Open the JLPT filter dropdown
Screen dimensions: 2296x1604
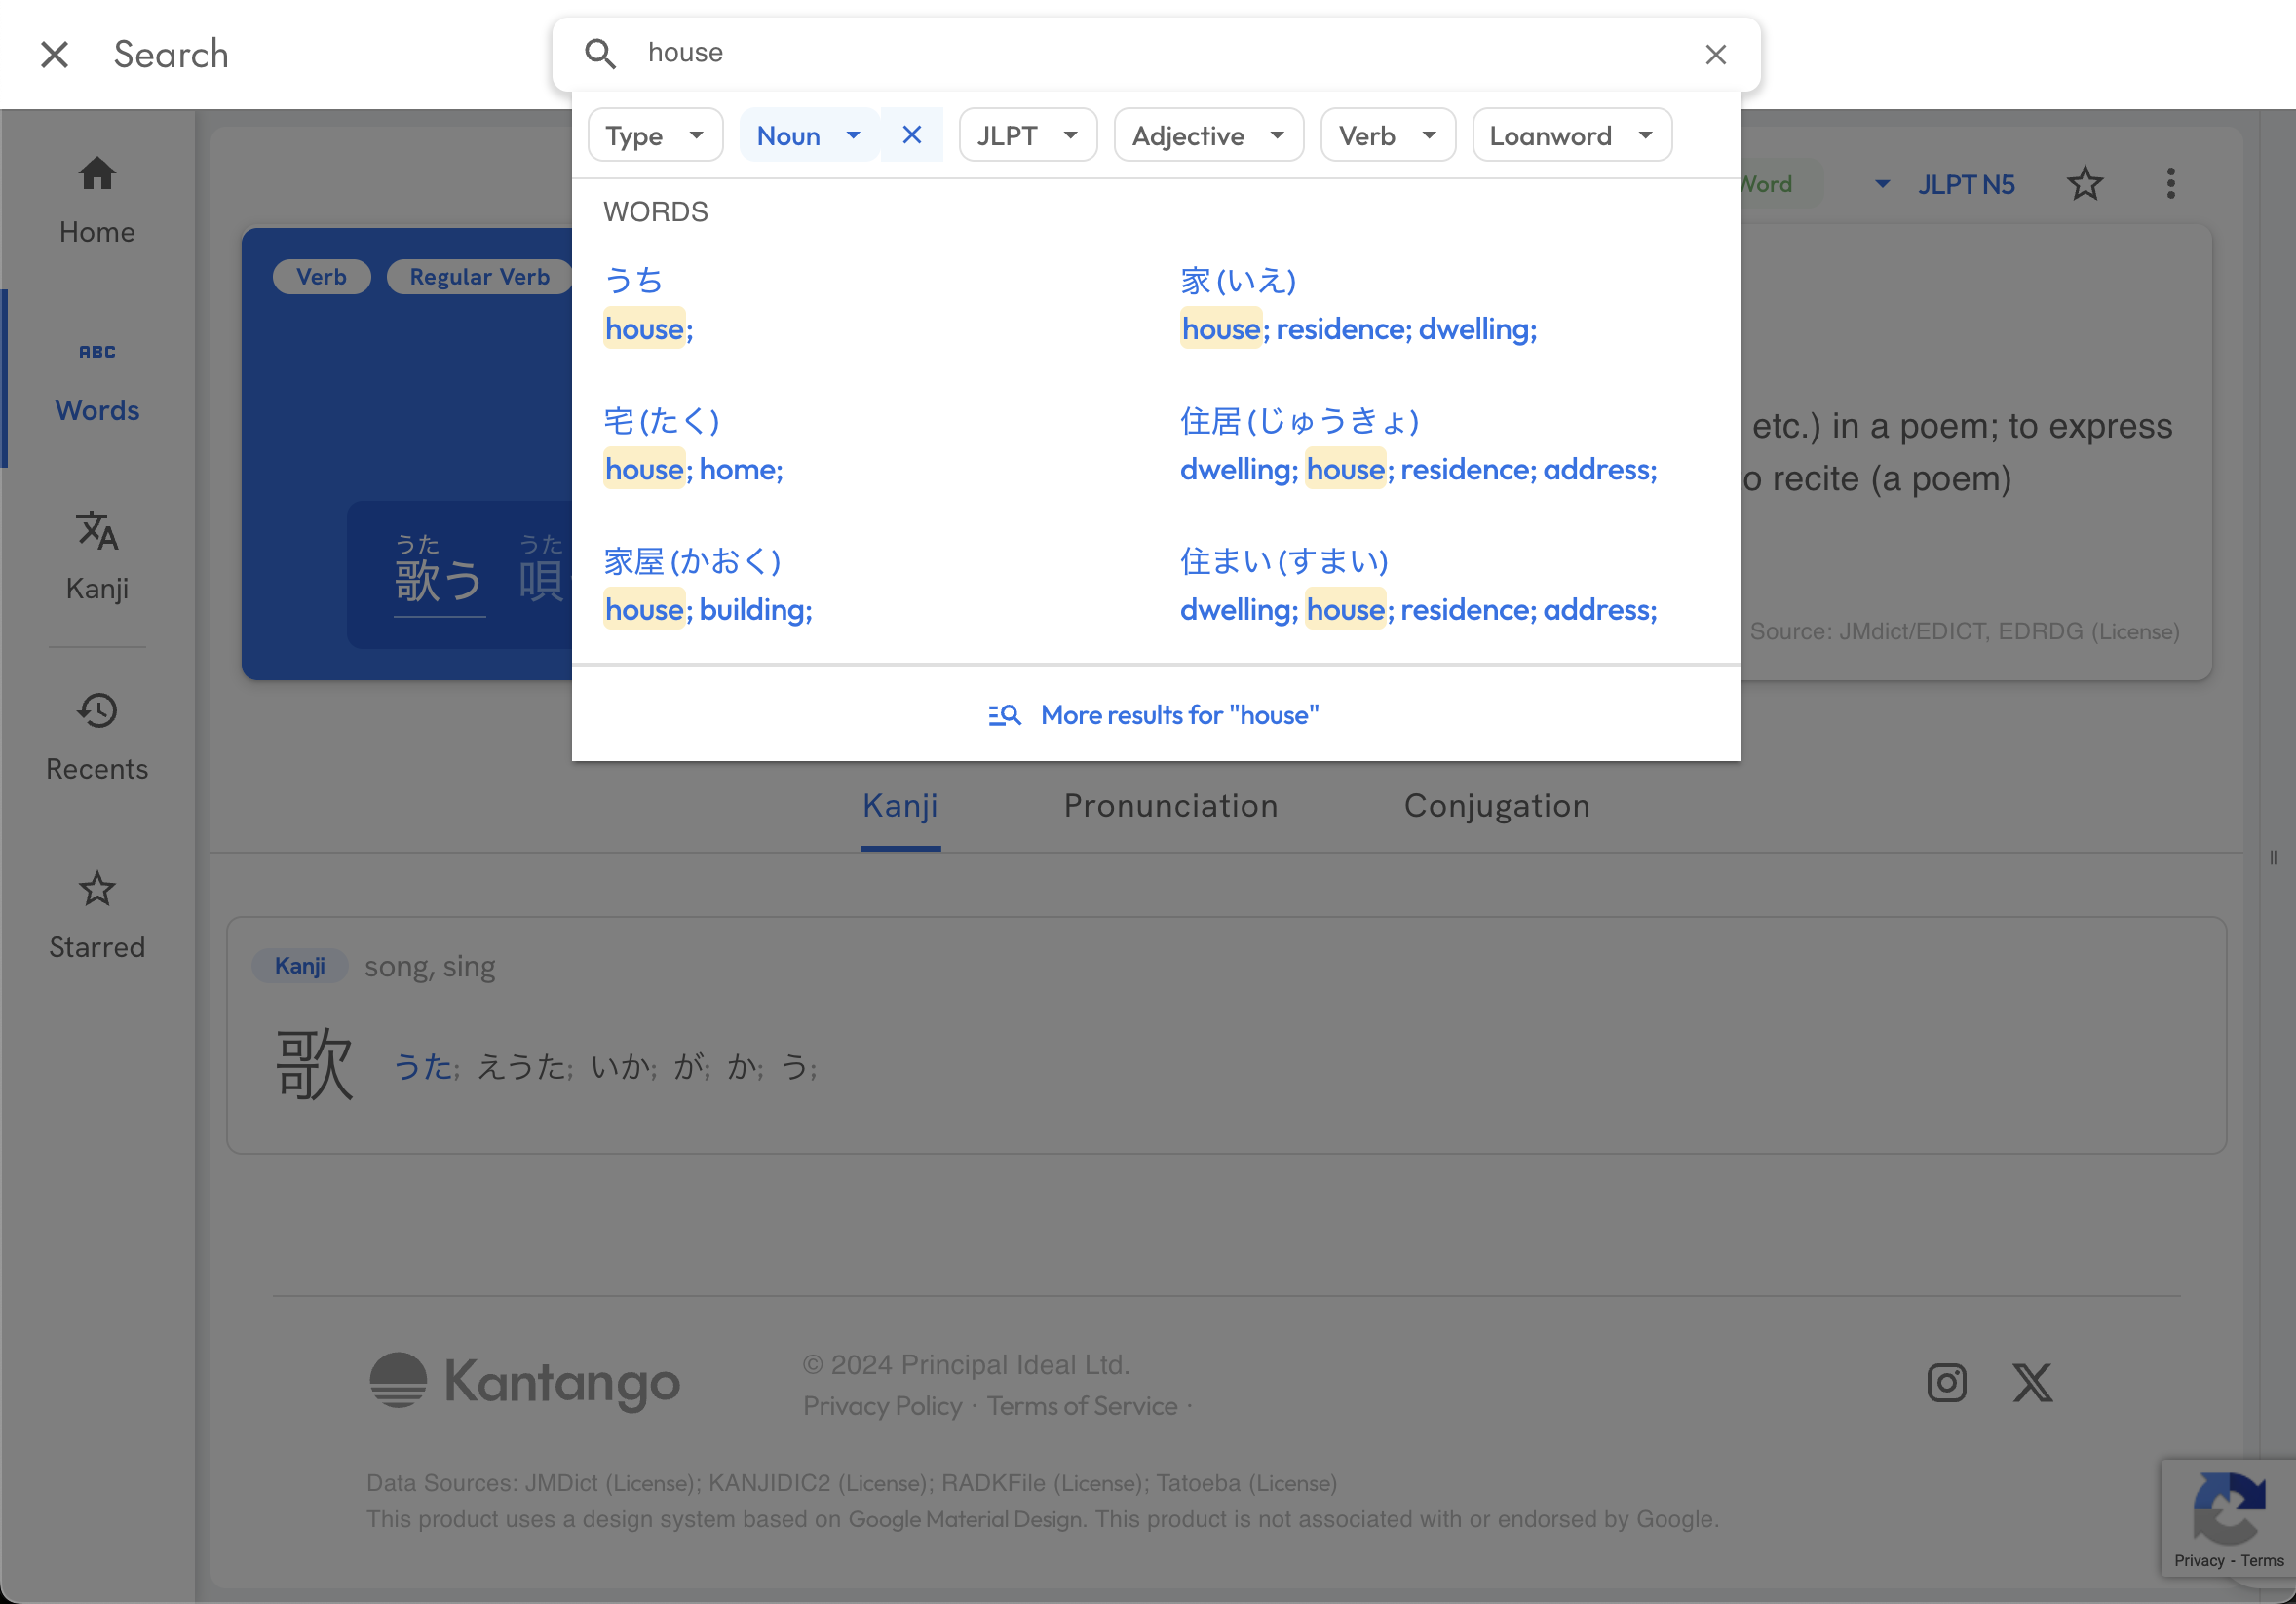click(x=1028, y=134)
